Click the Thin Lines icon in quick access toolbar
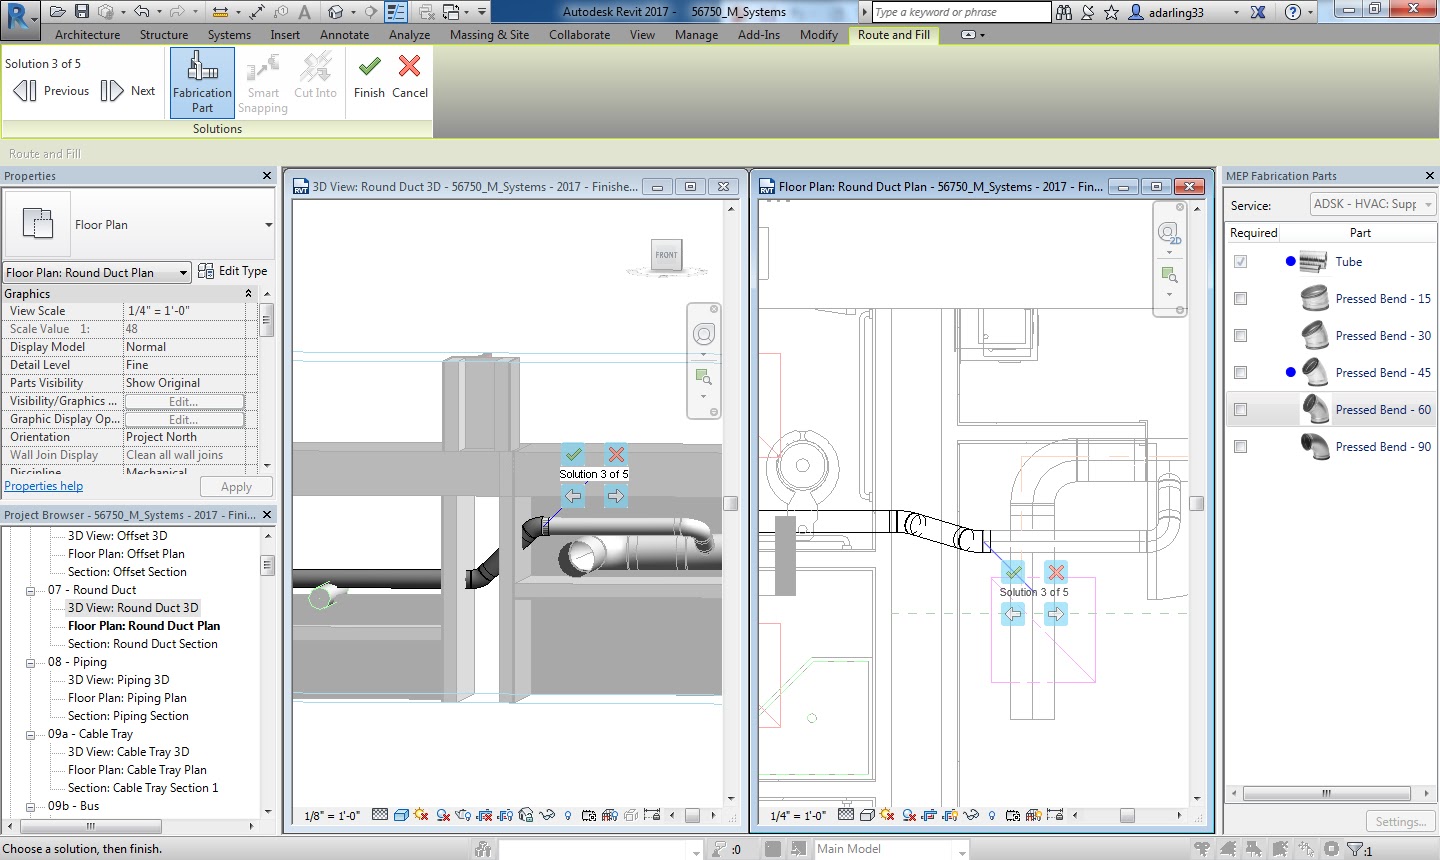This screenshot has height=860, width=1440. (x=396, y=12)
